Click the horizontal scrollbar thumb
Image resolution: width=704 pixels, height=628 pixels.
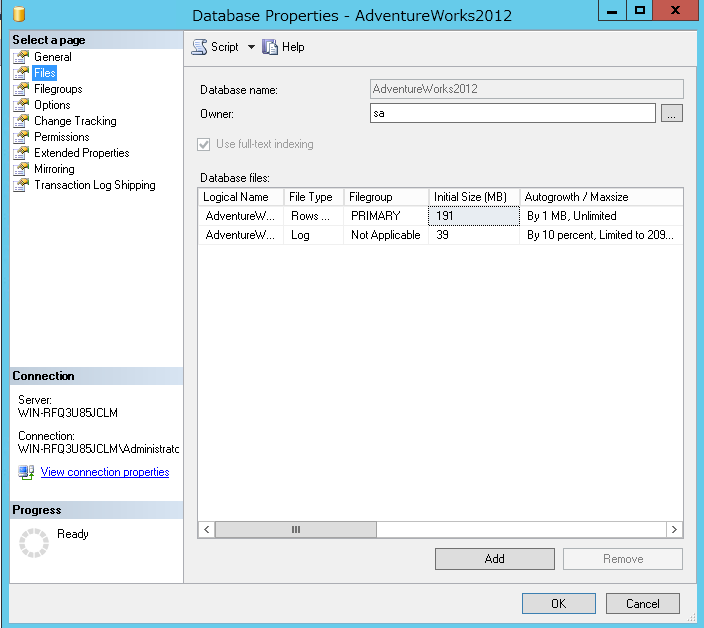click(x=295, y=530)
